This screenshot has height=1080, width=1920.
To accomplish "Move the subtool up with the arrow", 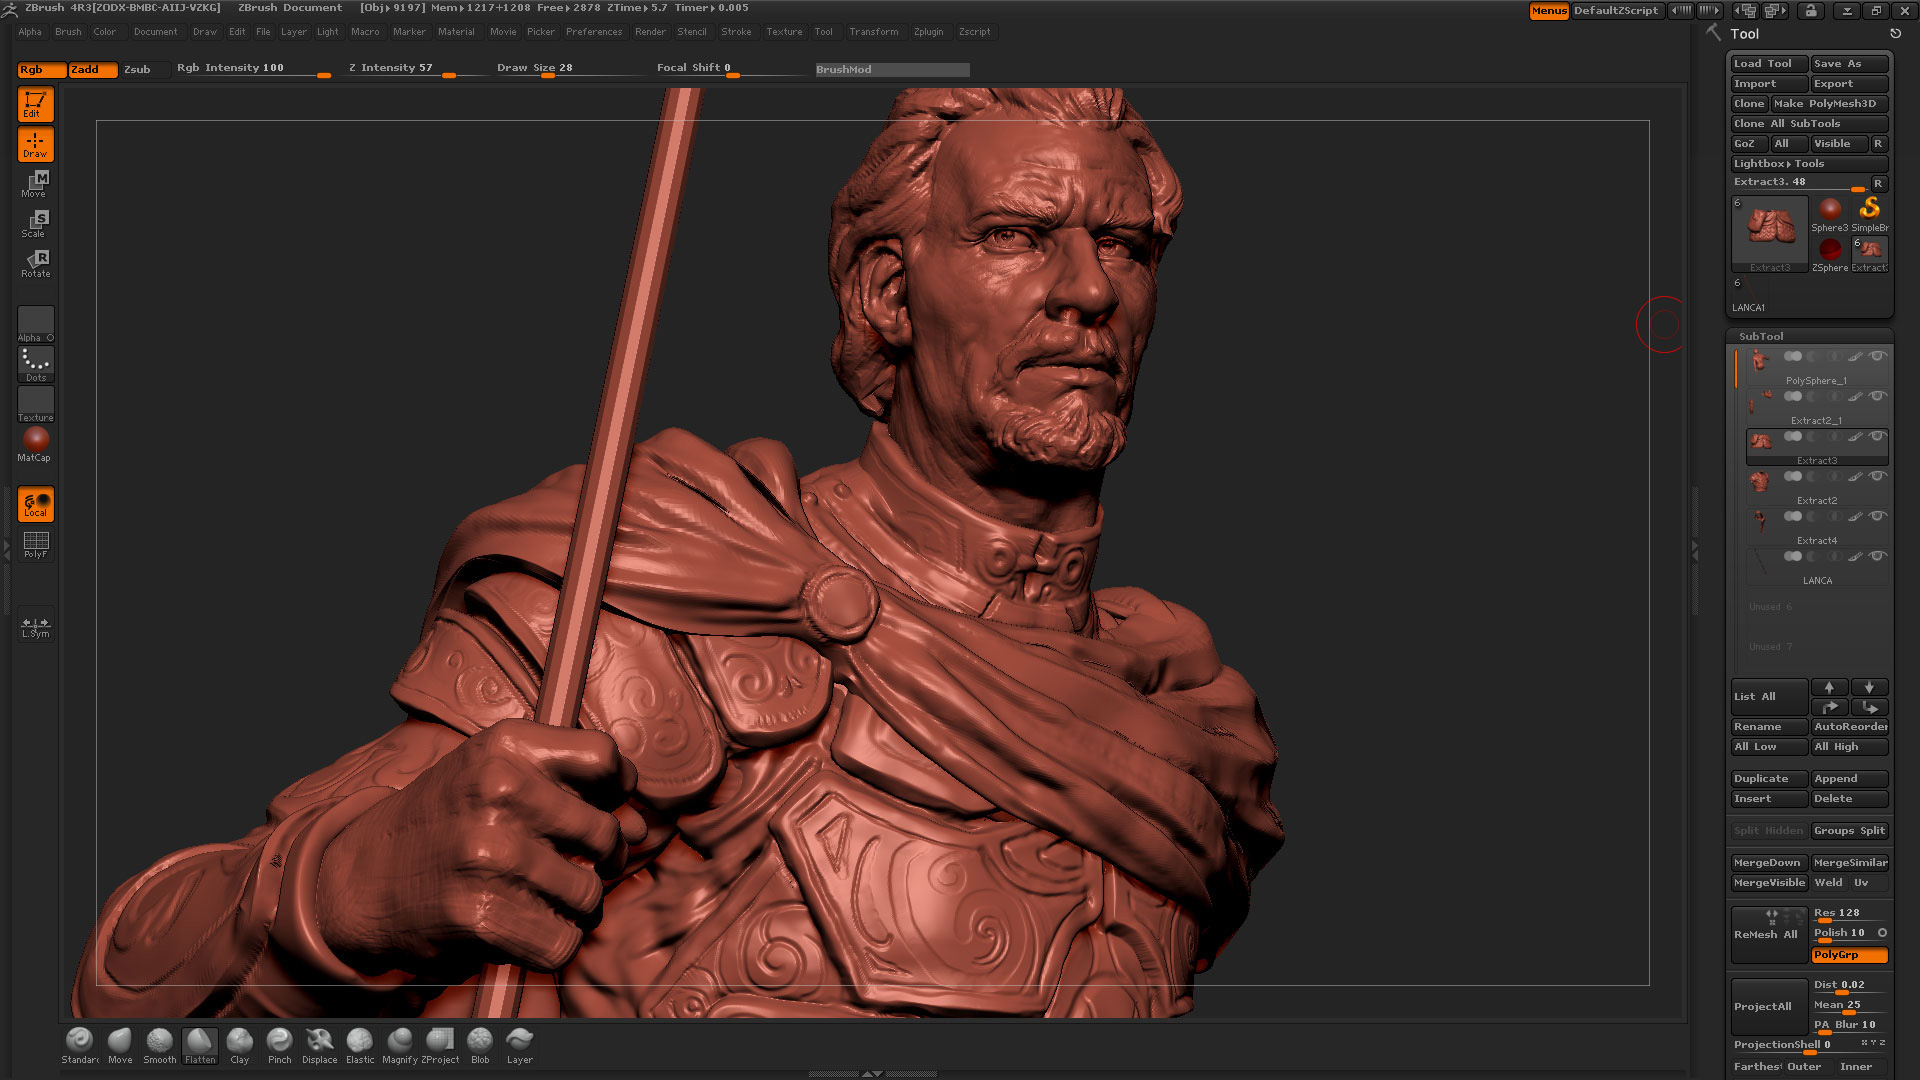I will (1829, 687).
